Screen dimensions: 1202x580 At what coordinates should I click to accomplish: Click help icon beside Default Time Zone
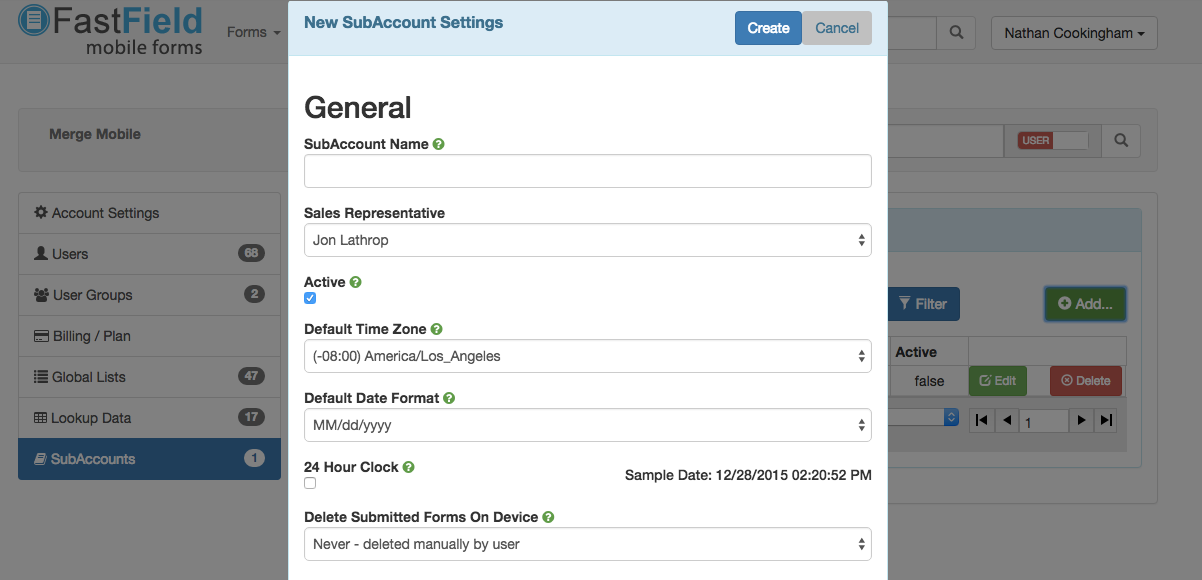pos(437,329)
